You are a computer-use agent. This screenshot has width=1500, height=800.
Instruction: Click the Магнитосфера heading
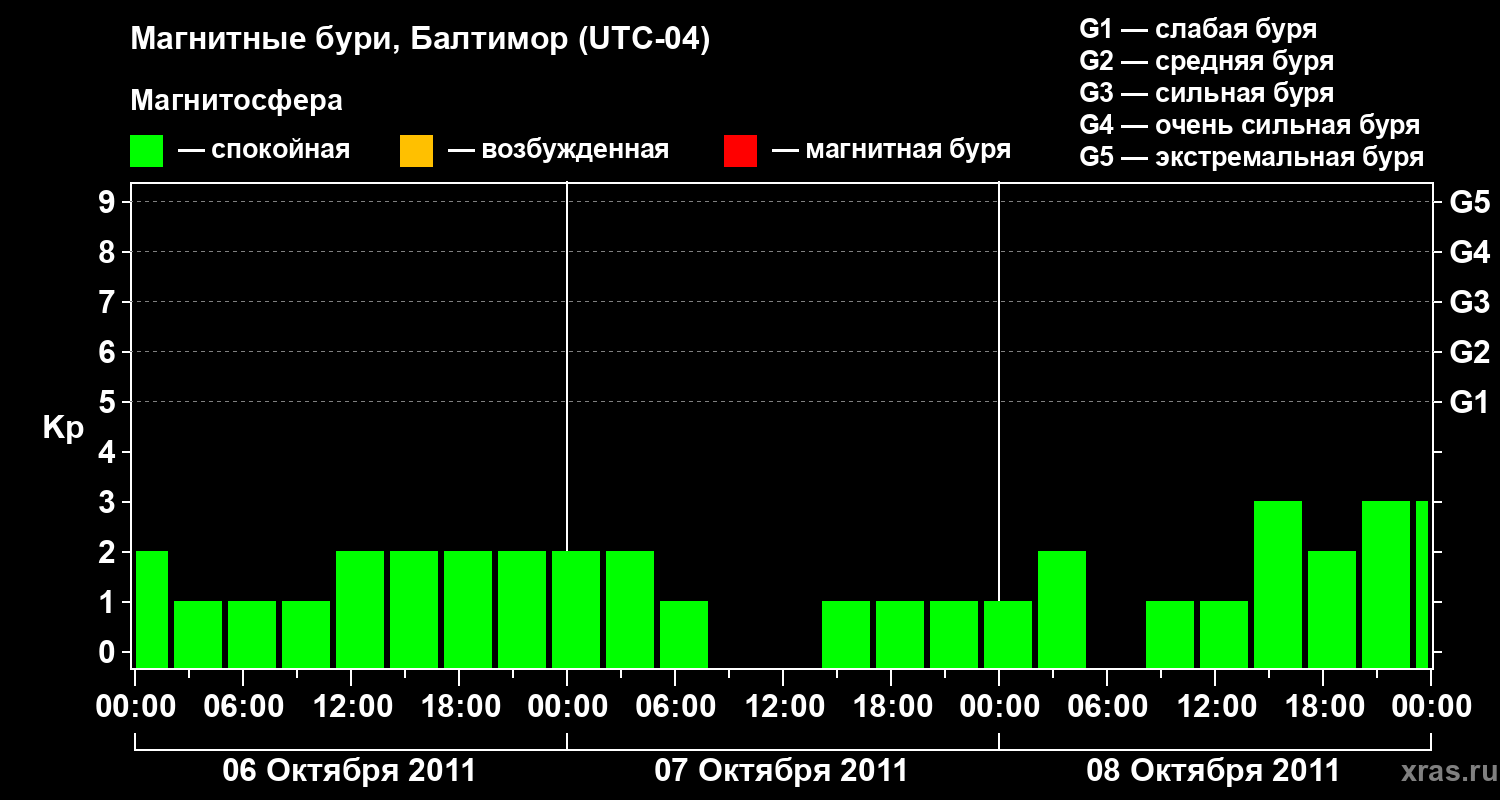click(x=236, y=101)
